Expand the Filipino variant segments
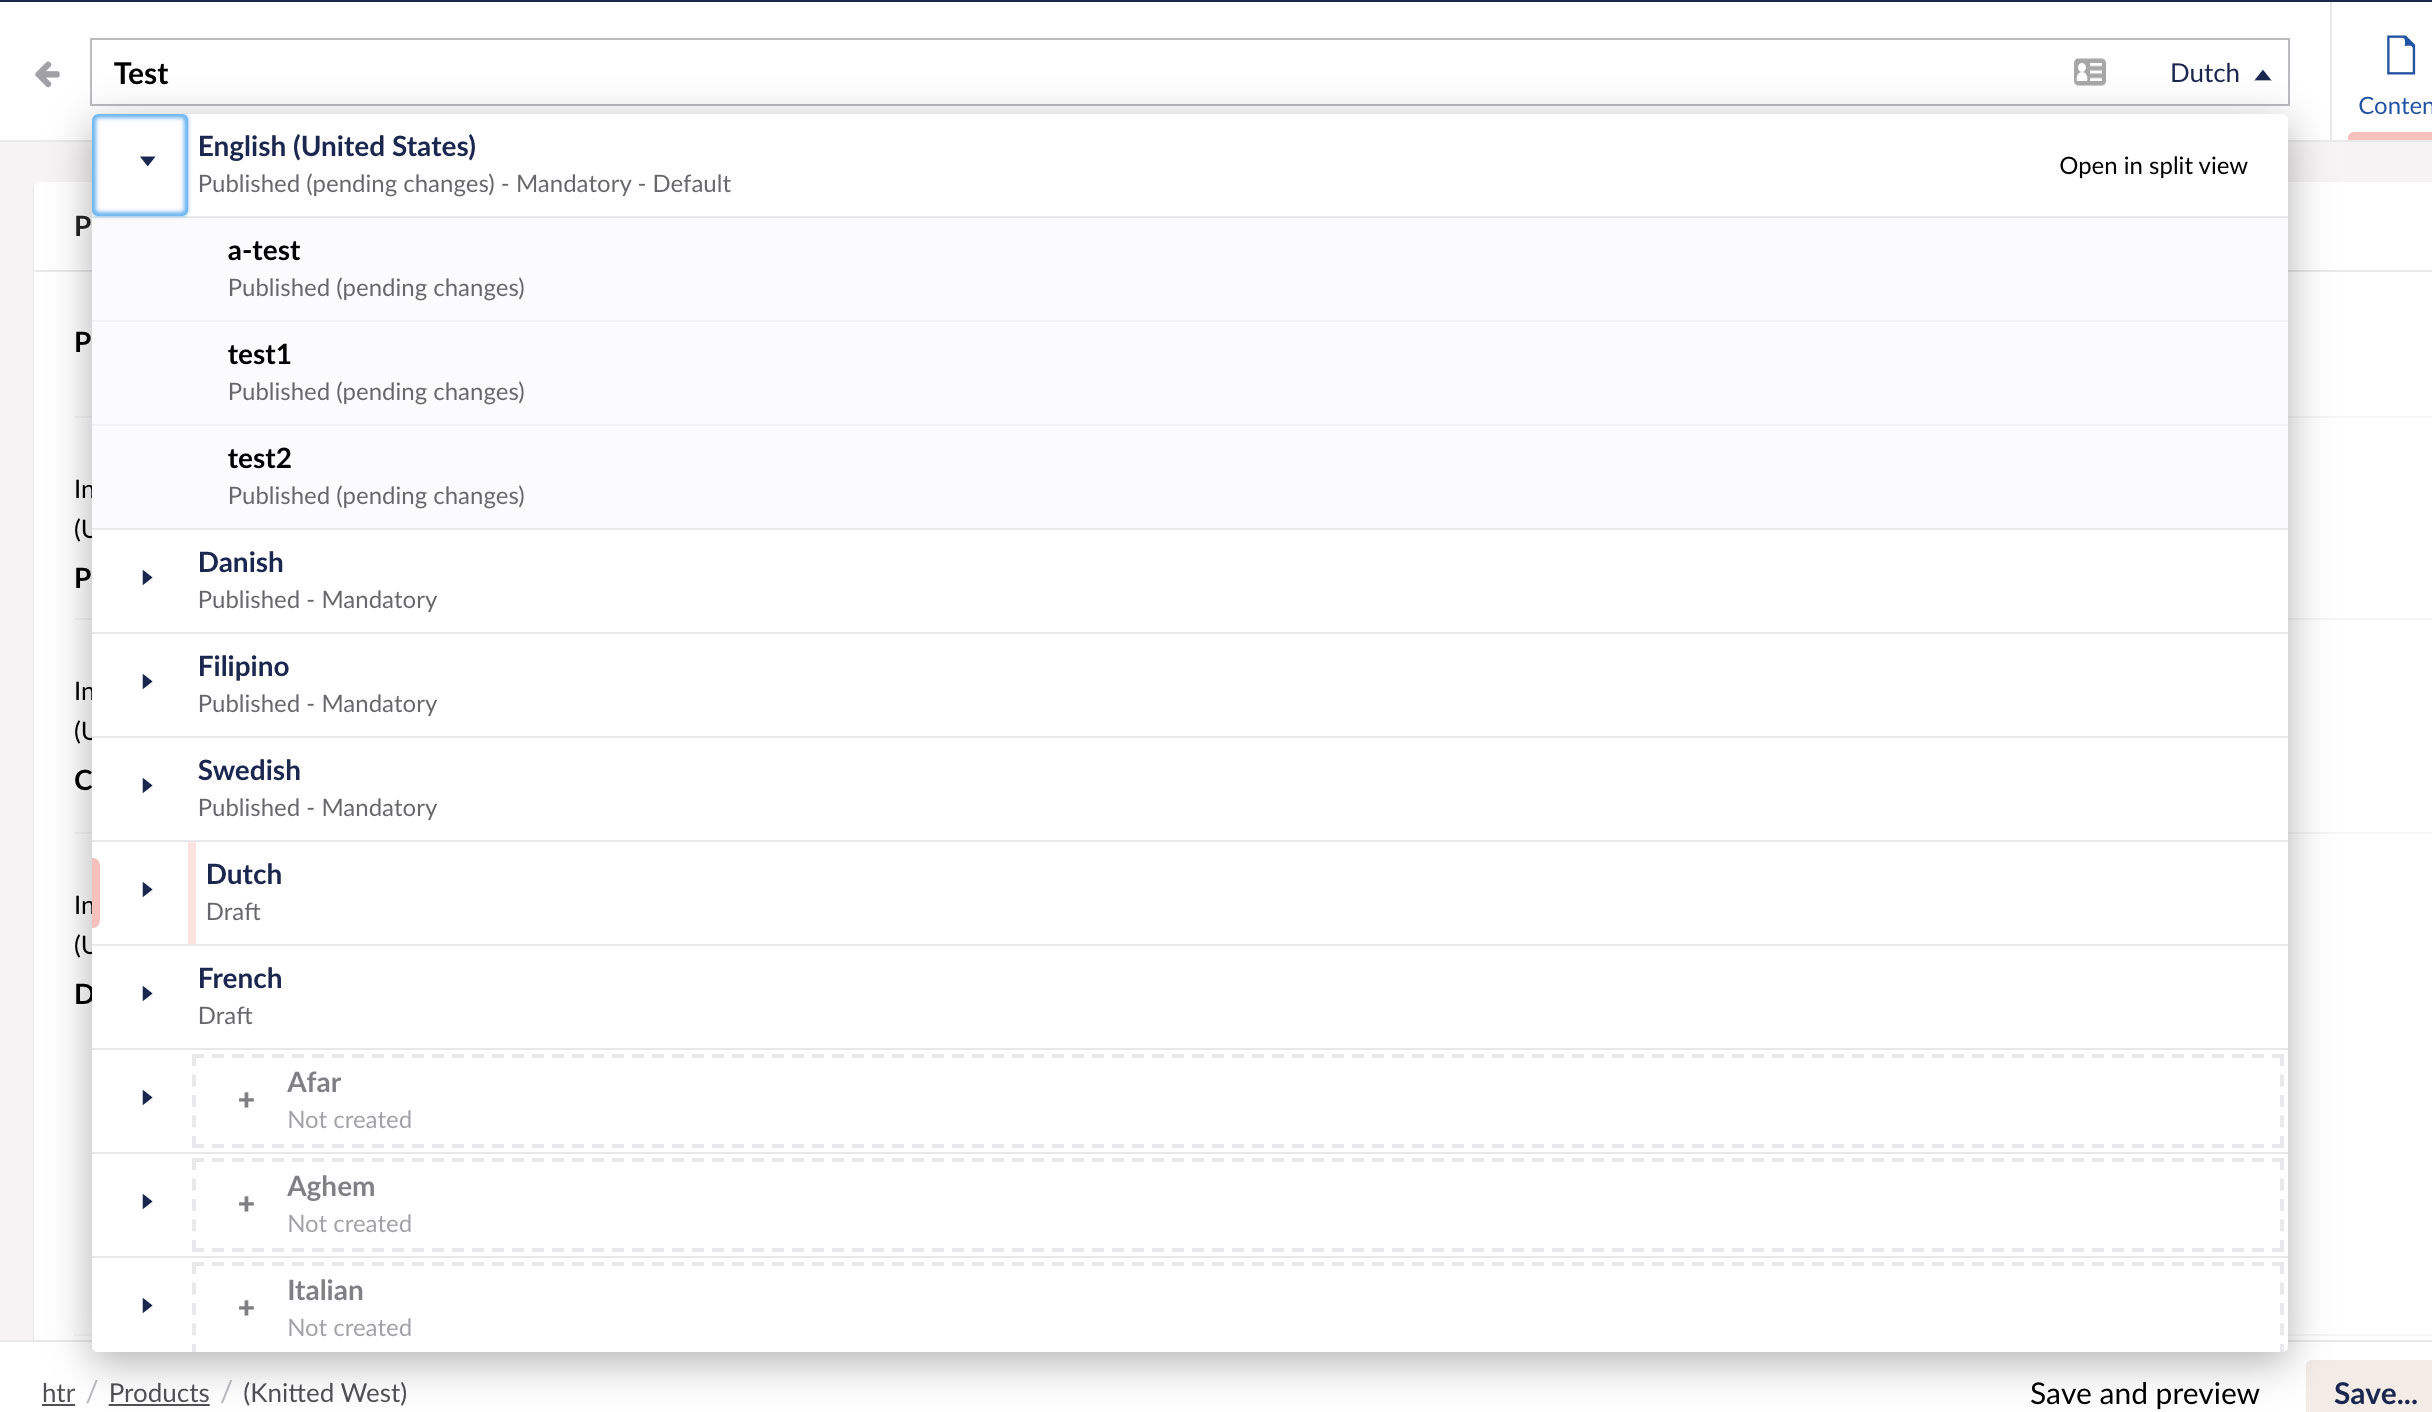The height and width of the screenshot is (1412, 2432). [x=146, y=682]
